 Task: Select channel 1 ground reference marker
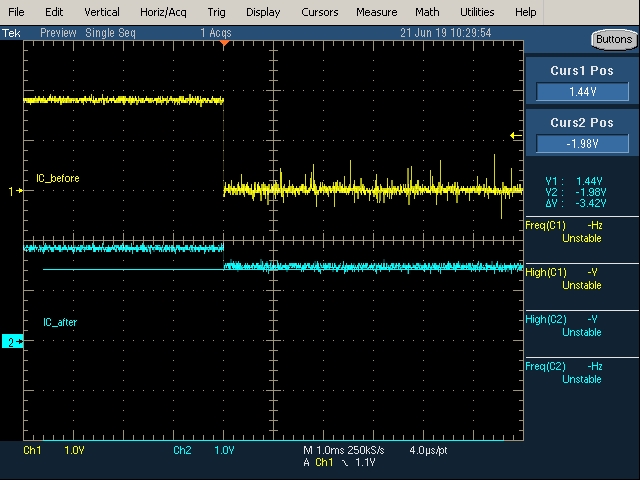pyautogui.click(x=16, y=191)
